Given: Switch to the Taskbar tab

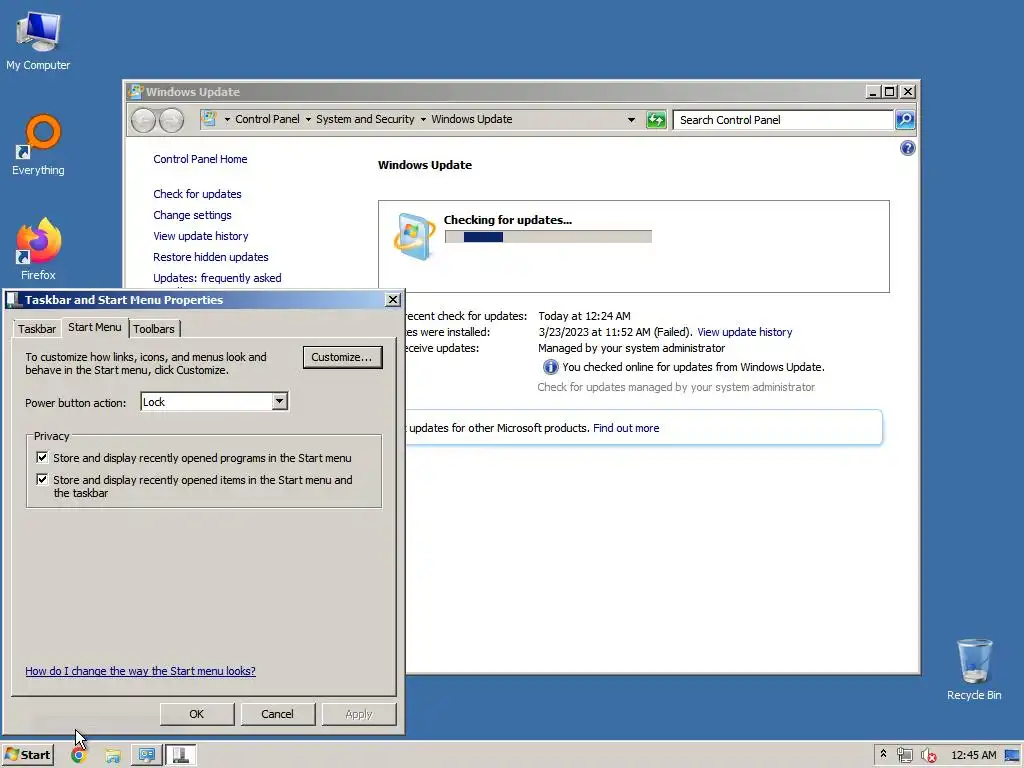Looking at the screenshot, I should [x=37, y=328].
